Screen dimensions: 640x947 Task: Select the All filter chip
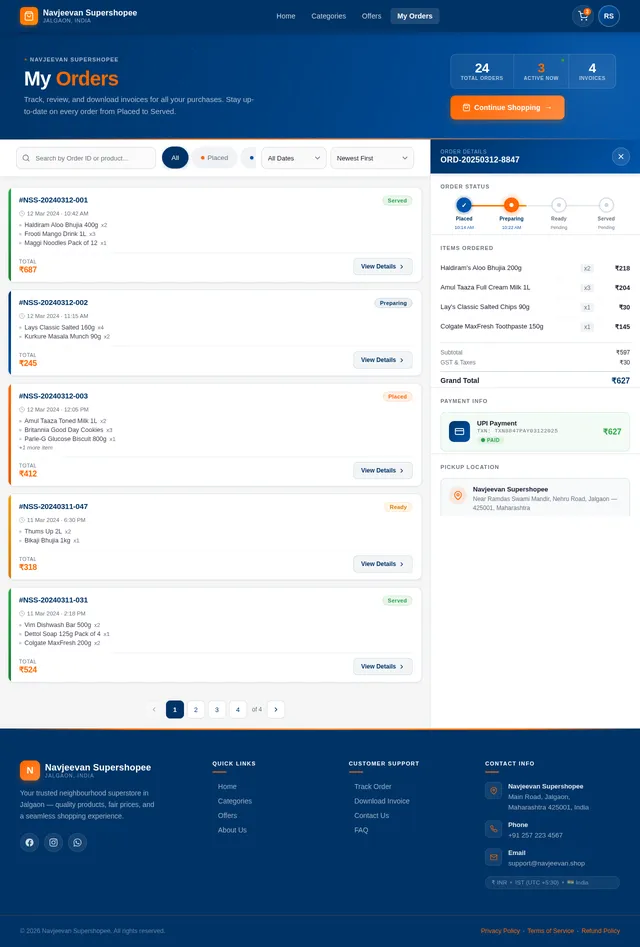174,158
